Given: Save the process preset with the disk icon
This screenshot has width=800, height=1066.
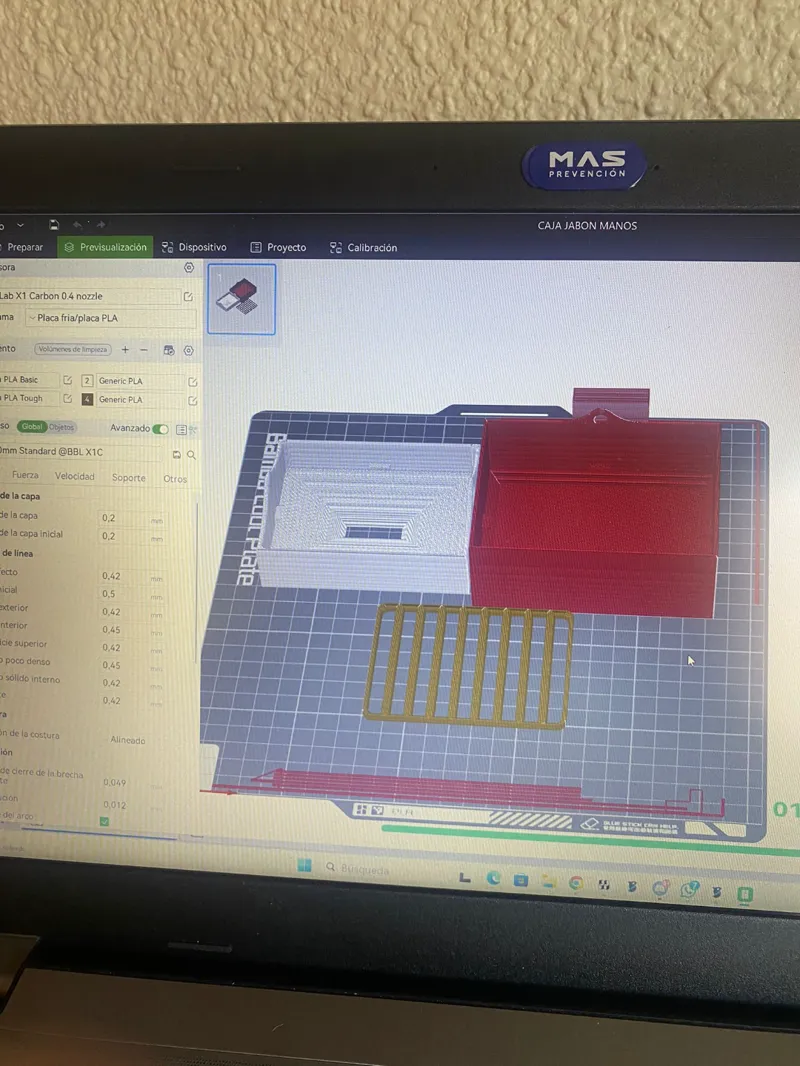Looking at the screenshot, I should pos(177,454).
